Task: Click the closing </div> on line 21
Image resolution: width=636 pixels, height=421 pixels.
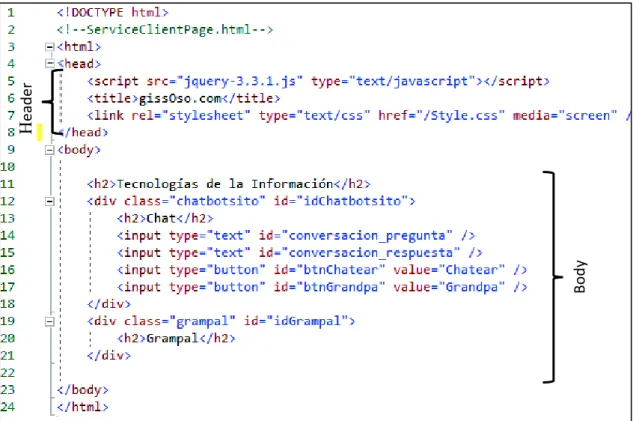Action: (x=109, y=356)
